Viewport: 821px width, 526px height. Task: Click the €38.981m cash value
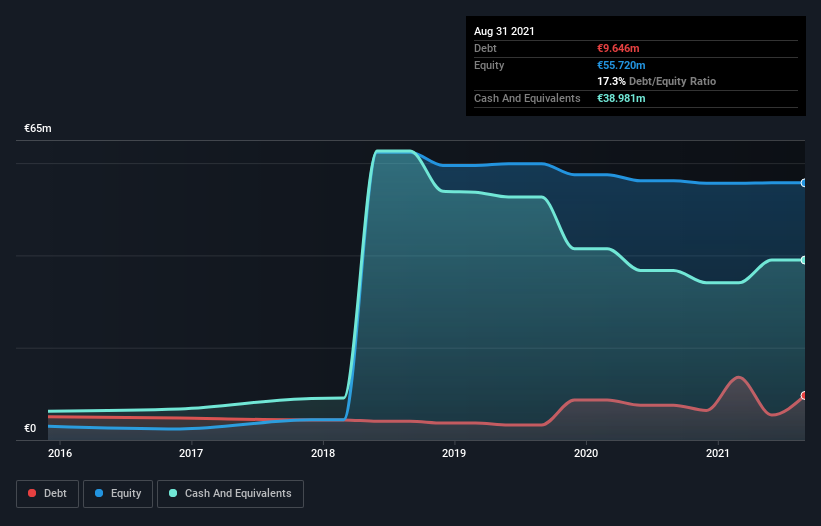coord(621,98)
